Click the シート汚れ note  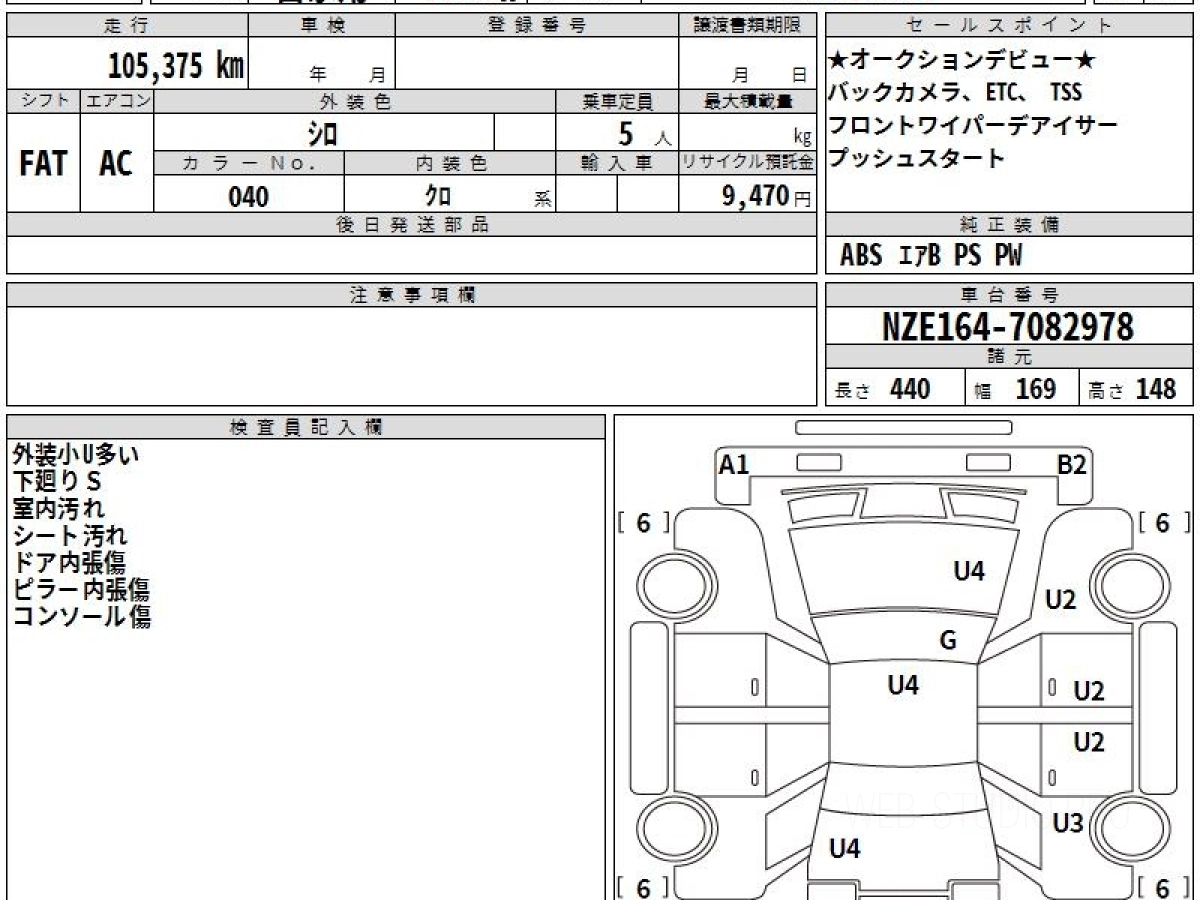(69, 536)
